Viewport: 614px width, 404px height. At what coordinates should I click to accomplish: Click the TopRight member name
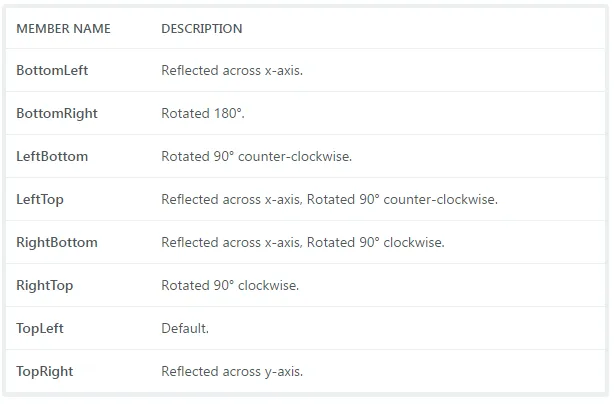coord(45,372)
